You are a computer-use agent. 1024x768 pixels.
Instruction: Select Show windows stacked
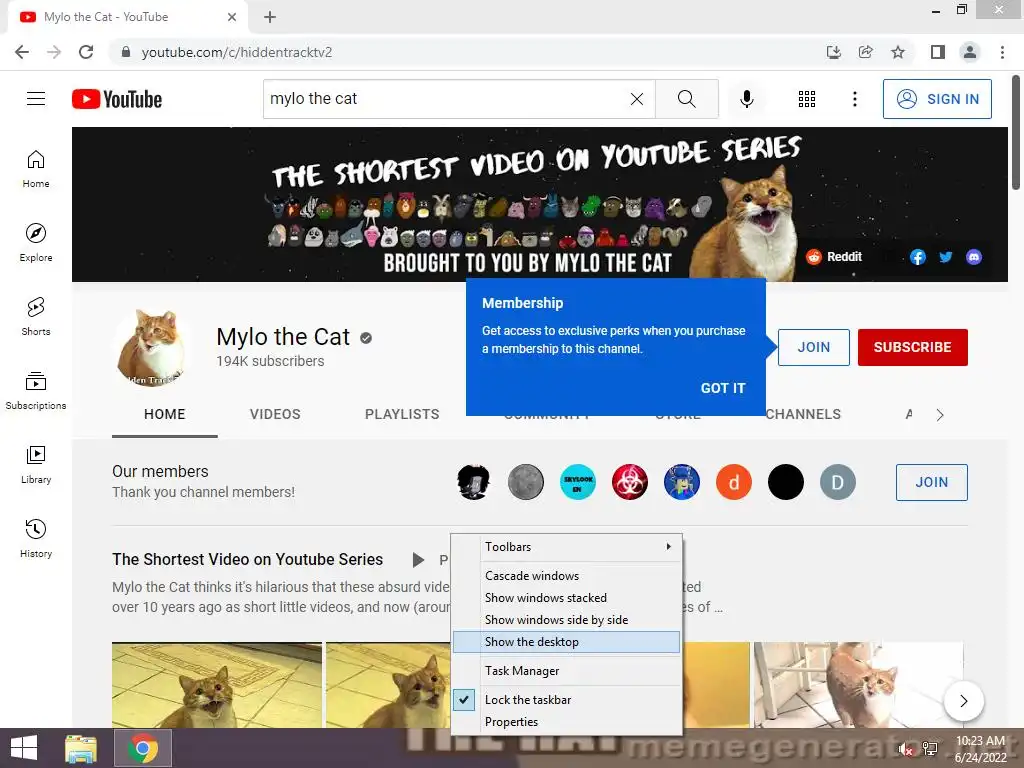pyautogui.click(x=566, y=598)
